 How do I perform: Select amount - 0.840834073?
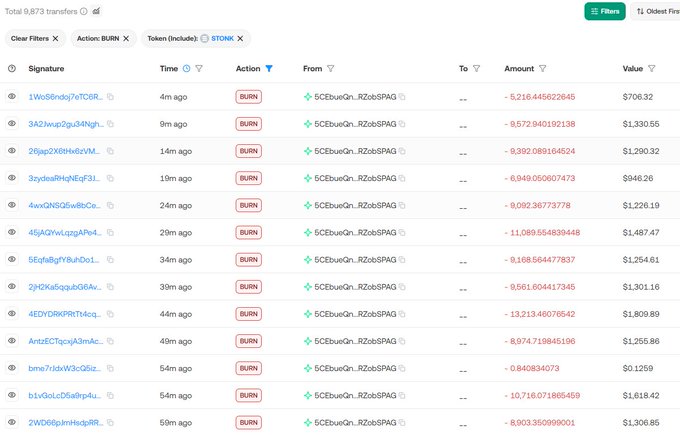[x=532, y=368]
